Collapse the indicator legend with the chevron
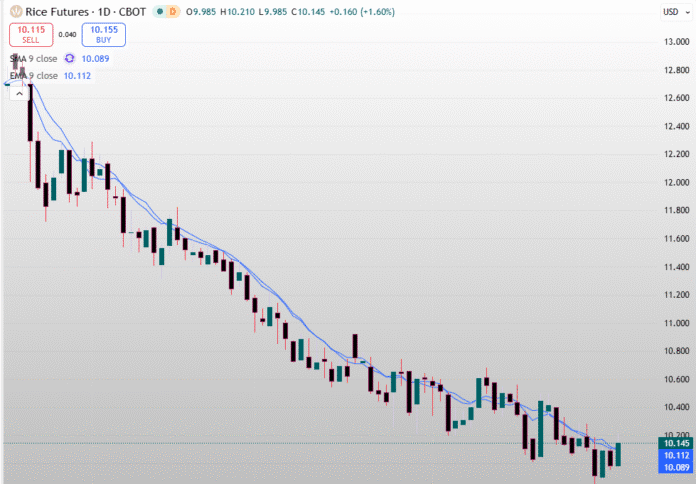Image resolution: width=696 pixels, height=484 pixels. point(18,93)
